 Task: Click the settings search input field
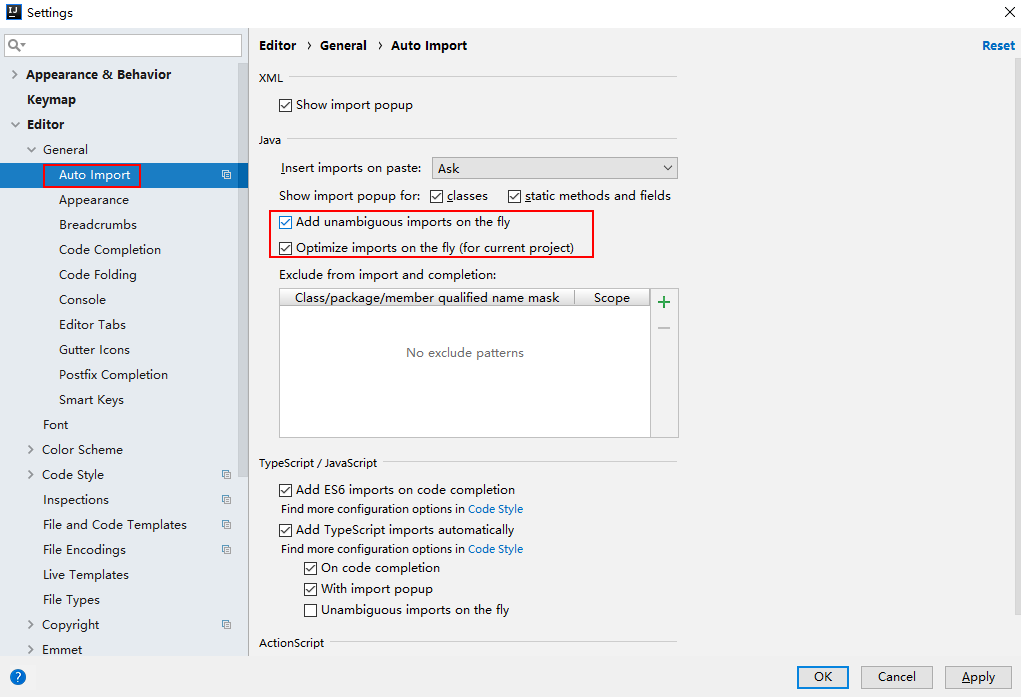click(130, 46)
